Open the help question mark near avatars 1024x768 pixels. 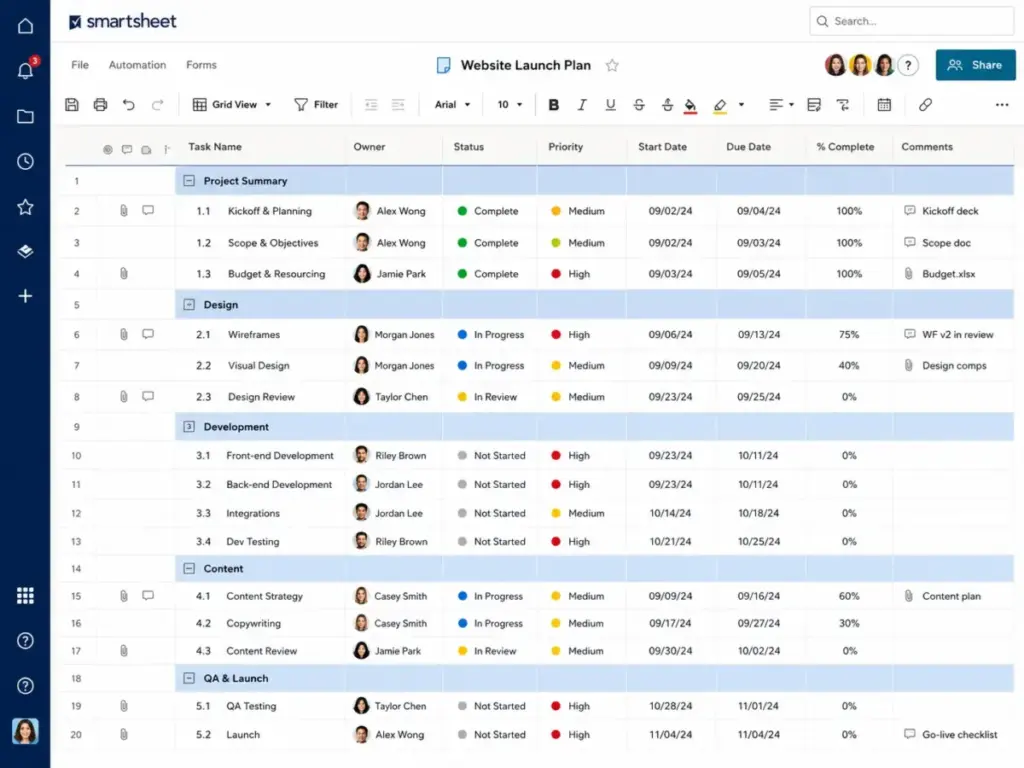coord(908,65)
